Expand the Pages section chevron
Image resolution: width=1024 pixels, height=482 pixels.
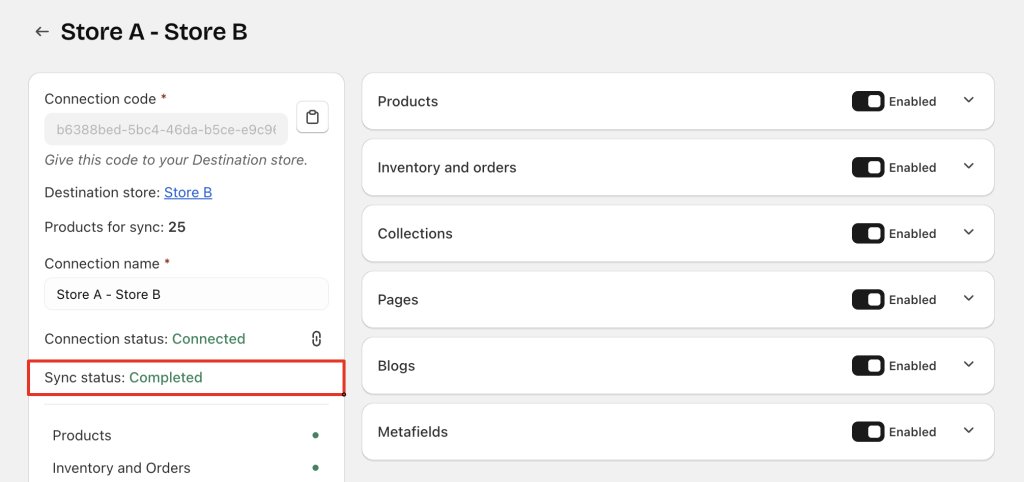coord(968,298)
